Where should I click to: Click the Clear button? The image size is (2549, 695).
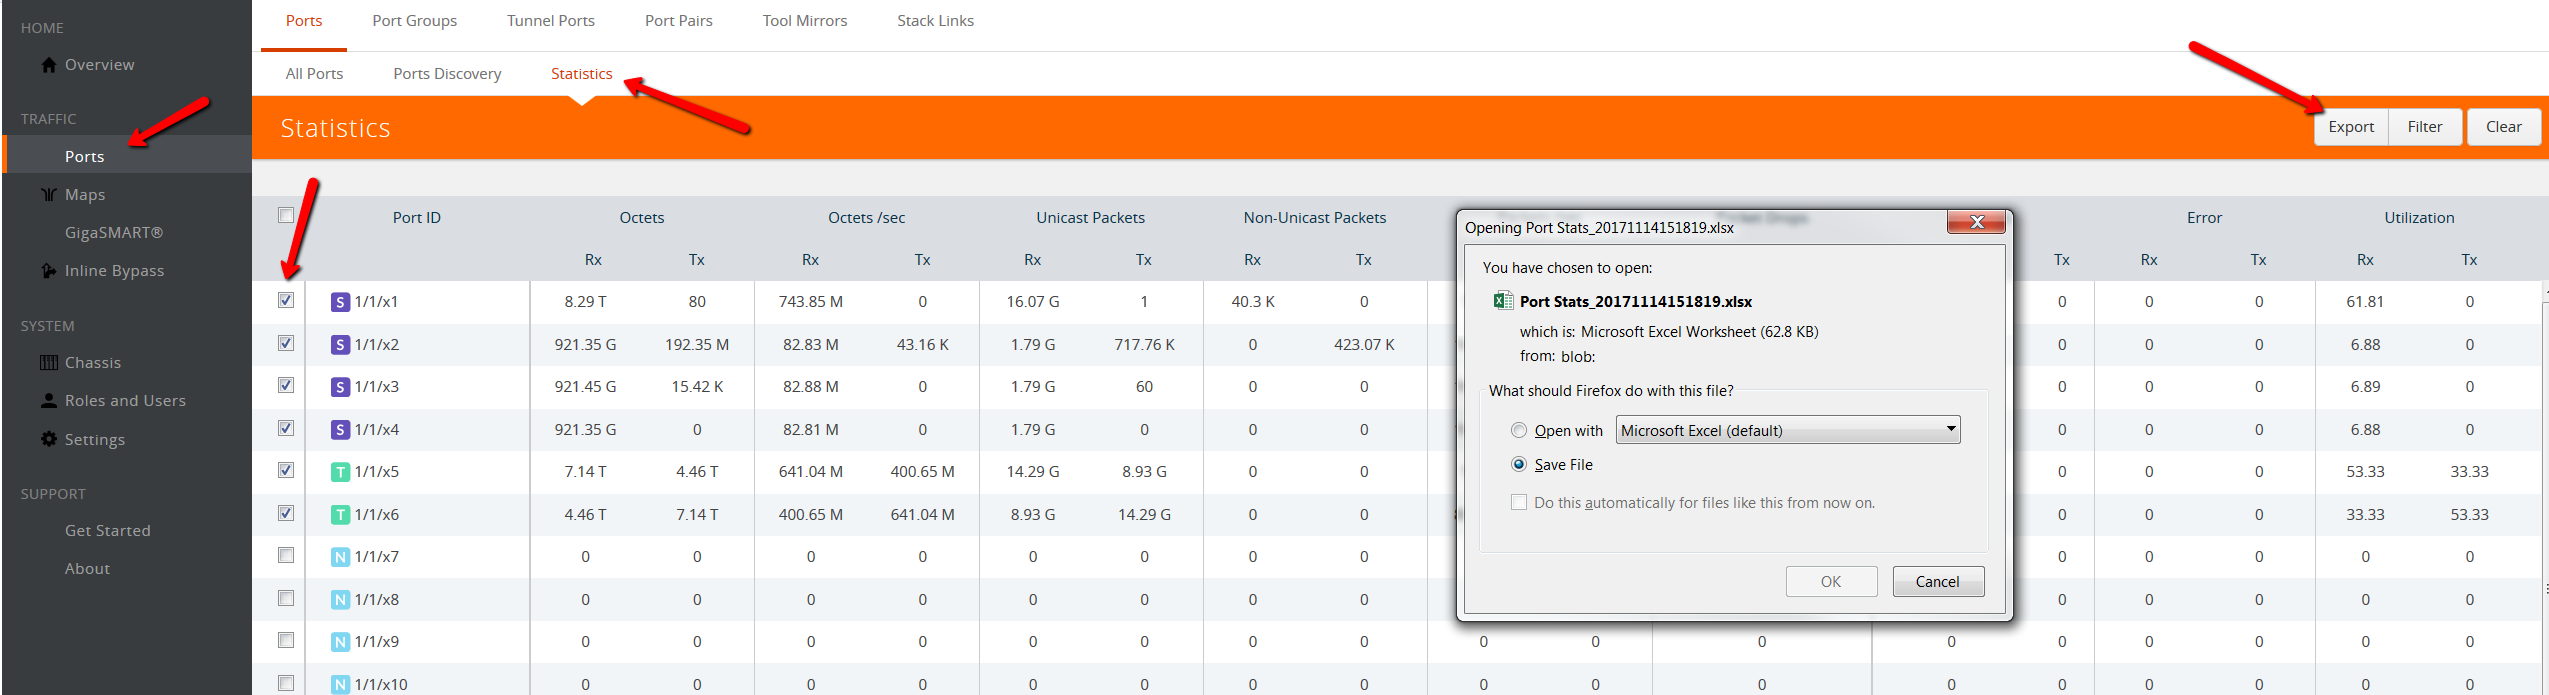click(x=2503, y=127)
